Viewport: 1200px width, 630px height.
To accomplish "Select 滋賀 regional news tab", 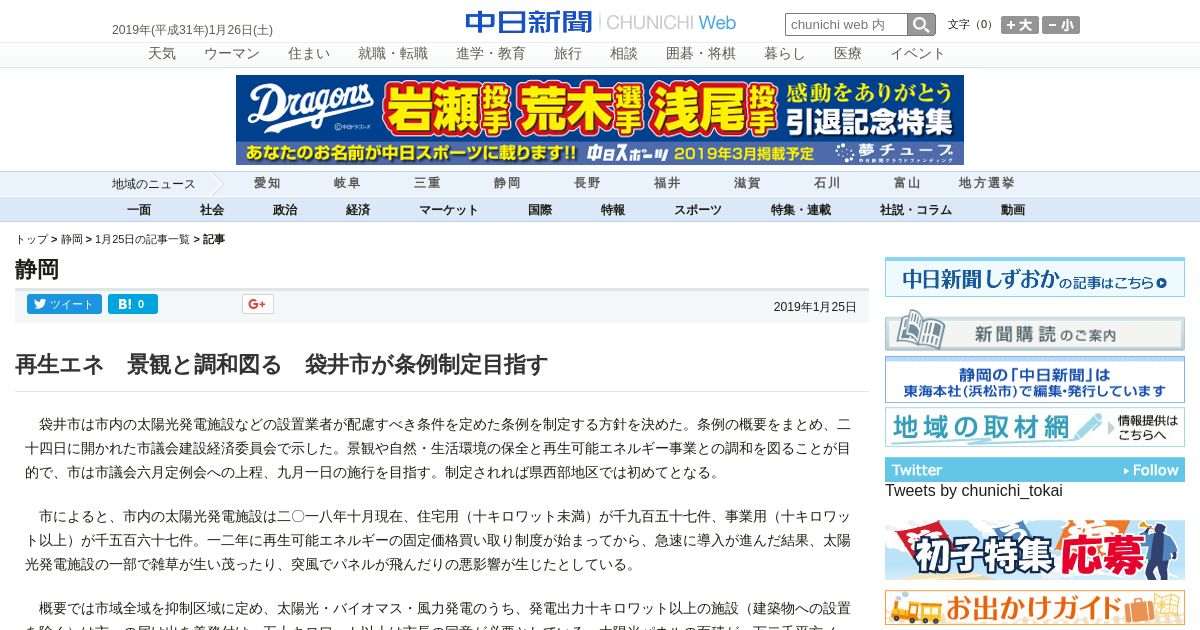I will click(x=747, y=183).
